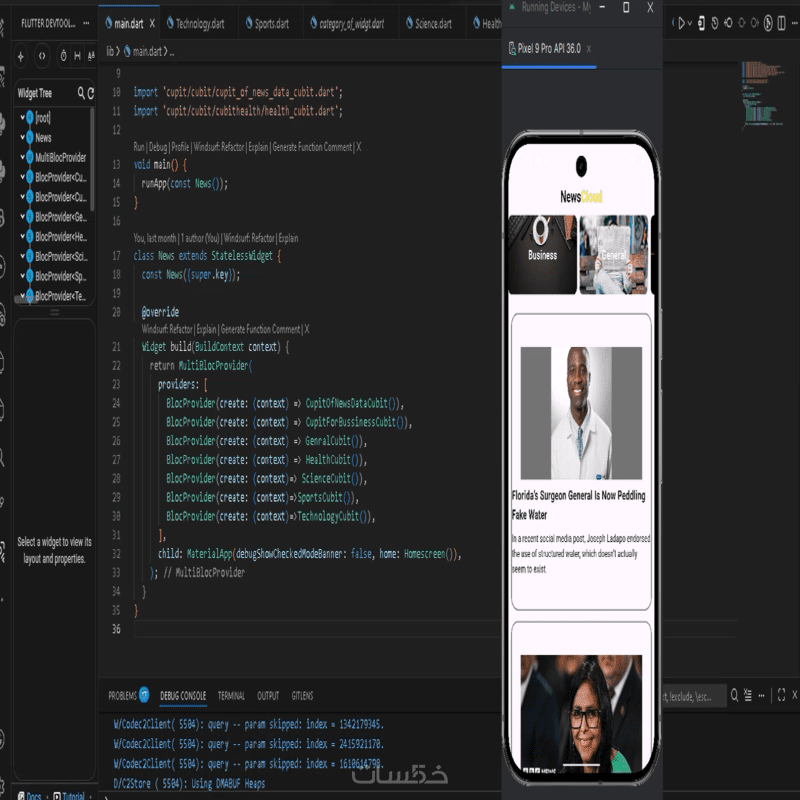The width and height of the screenshot is (800, 800).
Task: Tap the General category card in the emulator
Action: pyautogui.click(x=613, y=255)
